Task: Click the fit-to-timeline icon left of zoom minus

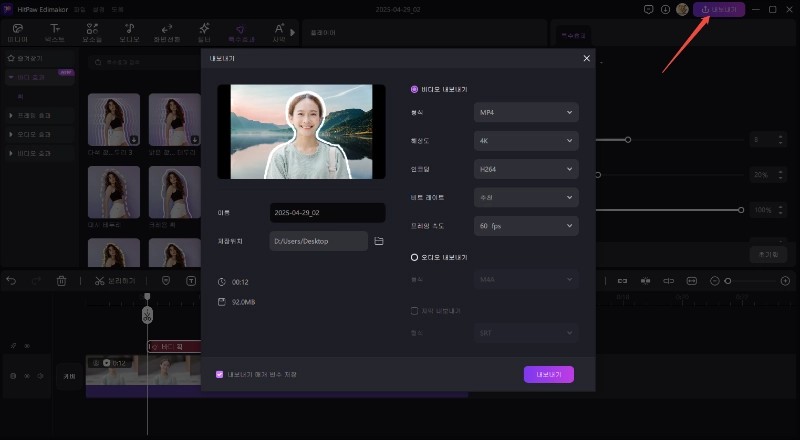Action: tap(691, 281)
